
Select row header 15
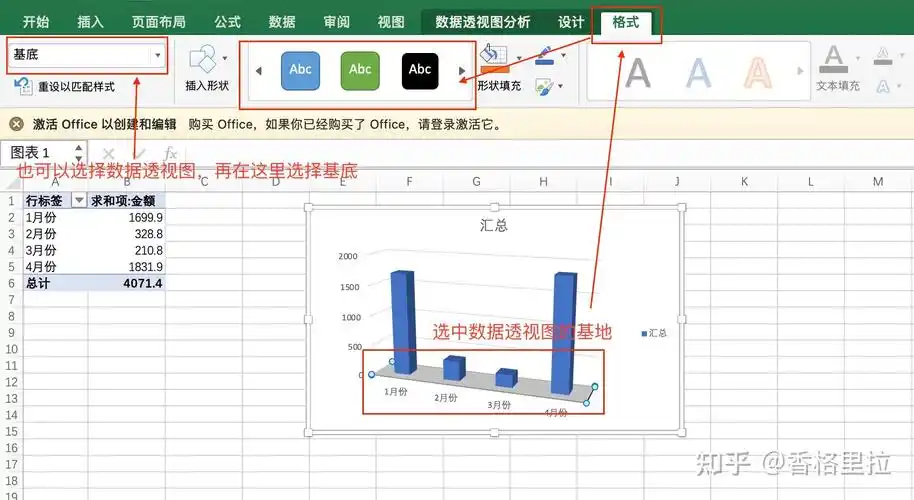click(11, 432)
